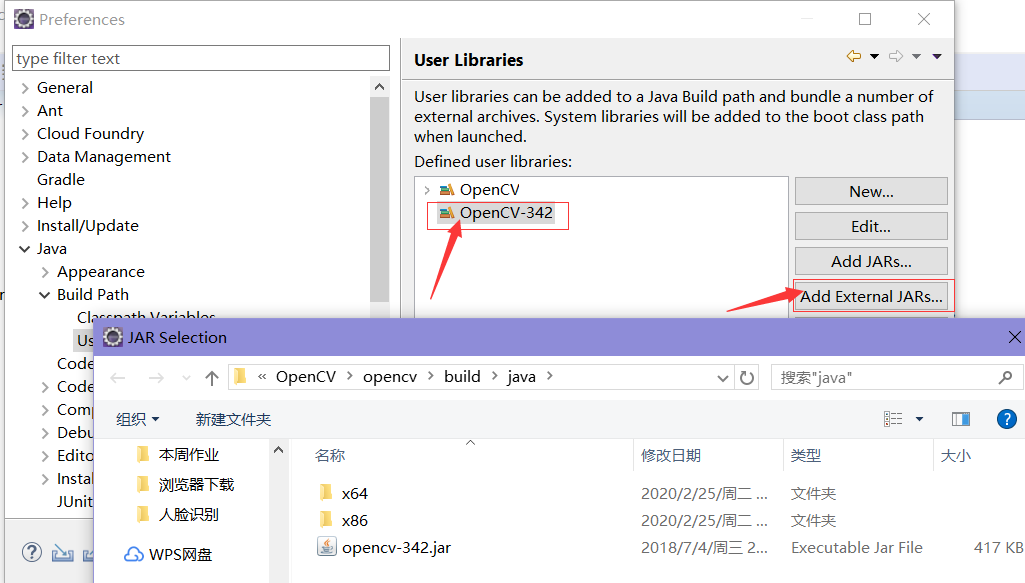Open the 组织 menu
1025x583 pixels.
[137, 420]
